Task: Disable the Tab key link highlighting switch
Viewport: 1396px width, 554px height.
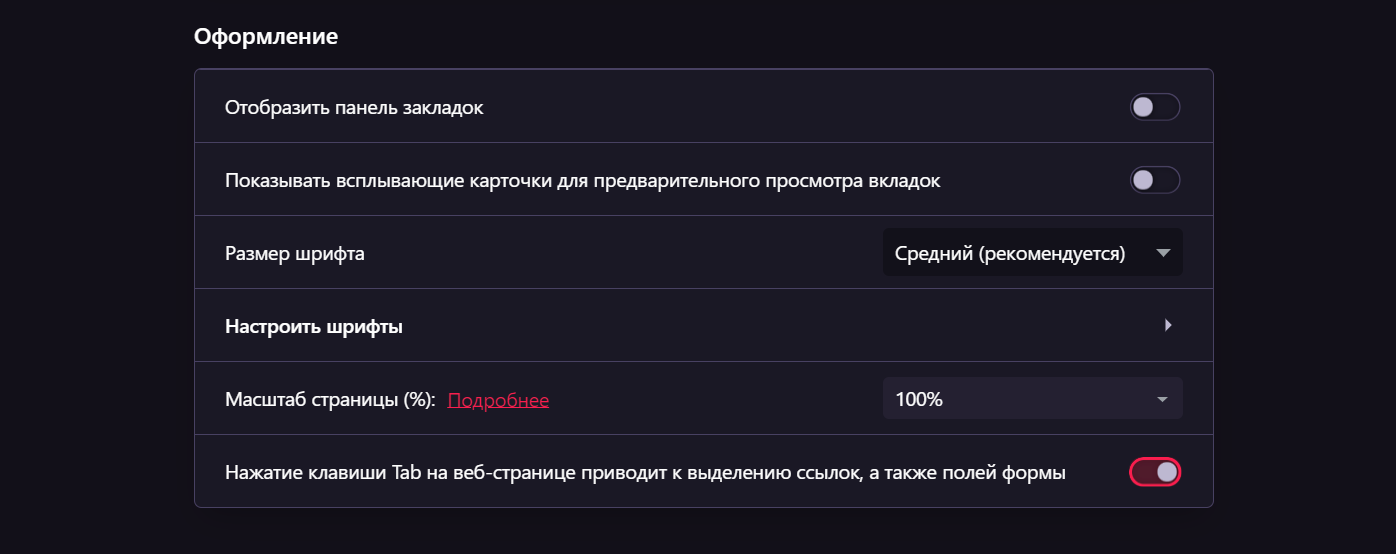Action: click(x=1155, y=472)
